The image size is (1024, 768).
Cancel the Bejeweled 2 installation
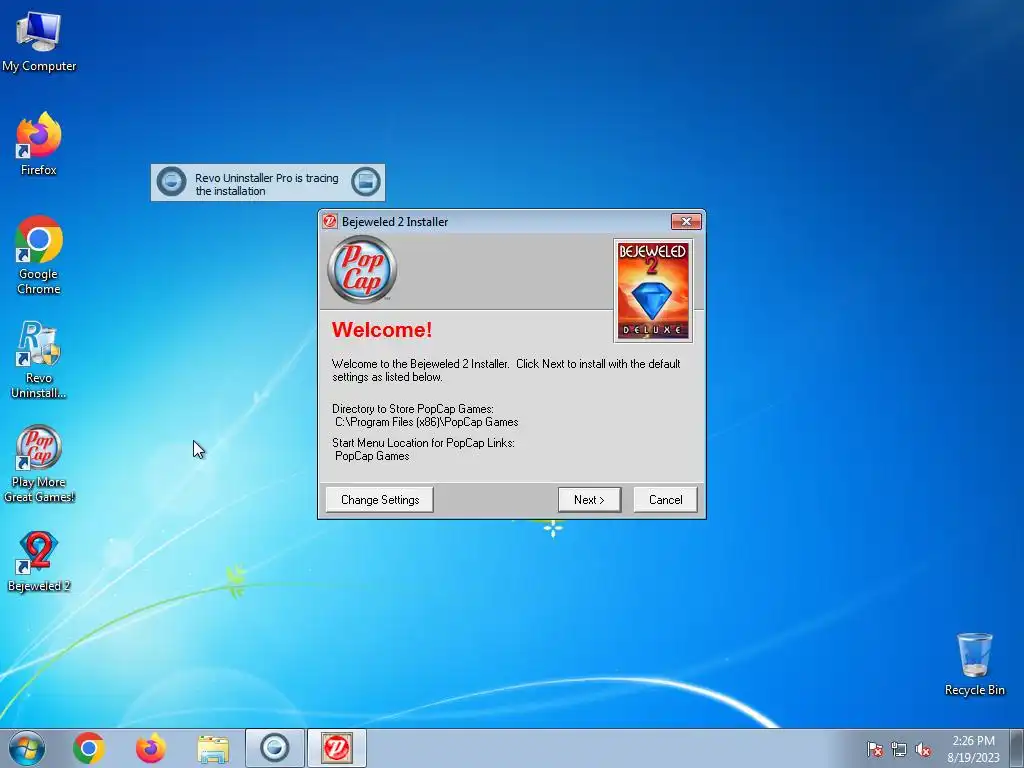click(x=665, y=500)
